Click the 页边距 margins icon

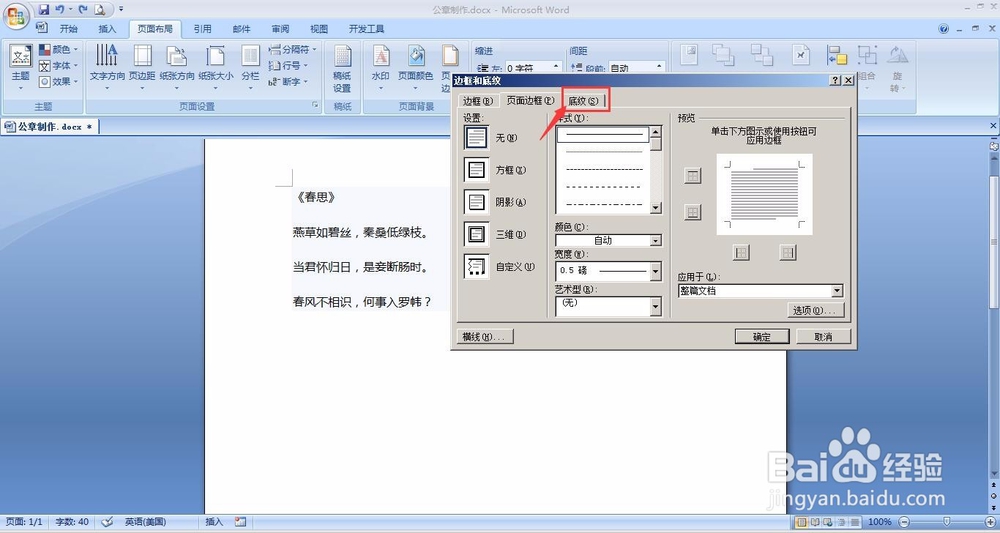tap(142, 56)
